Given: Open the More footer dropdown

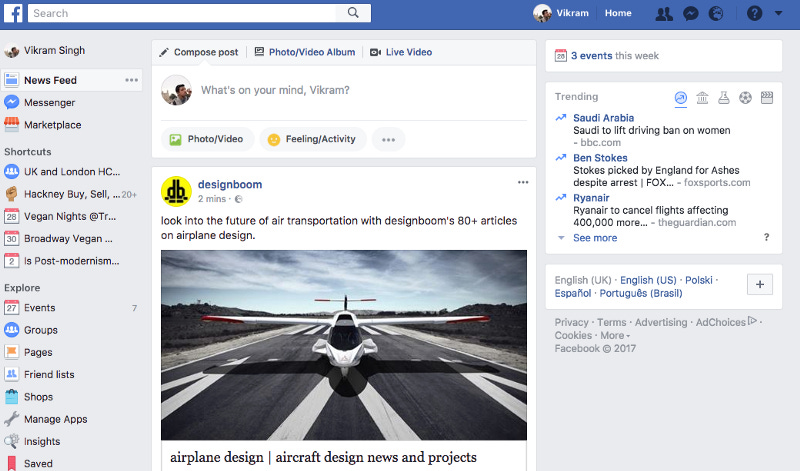Looking at the screenshot, I should tap(615, 335).
